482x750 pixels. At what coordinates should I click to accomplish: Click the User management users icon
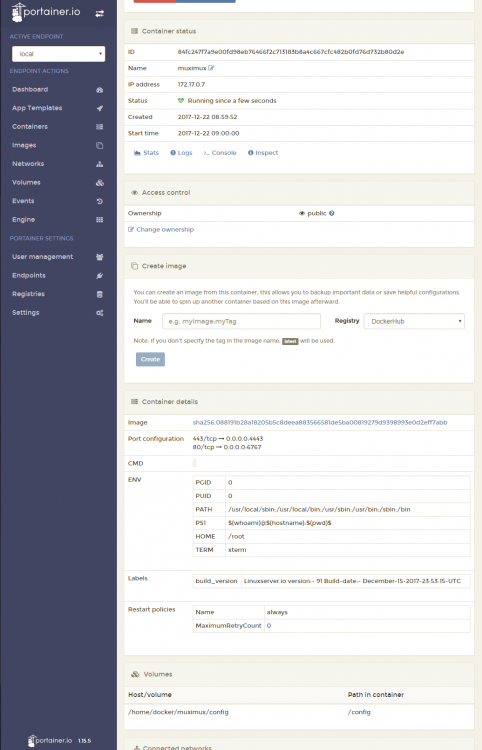99,257
